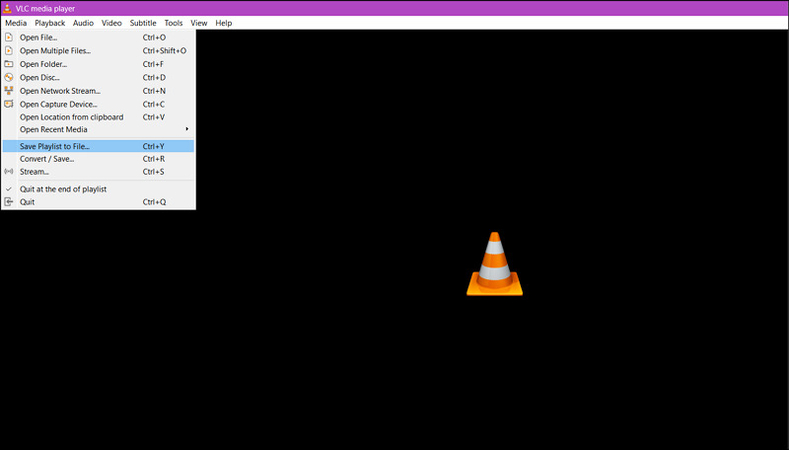The height and width of the screenshot is (450, 789).
Task: Open the Tools menu
Action: [x=173, y=23]
